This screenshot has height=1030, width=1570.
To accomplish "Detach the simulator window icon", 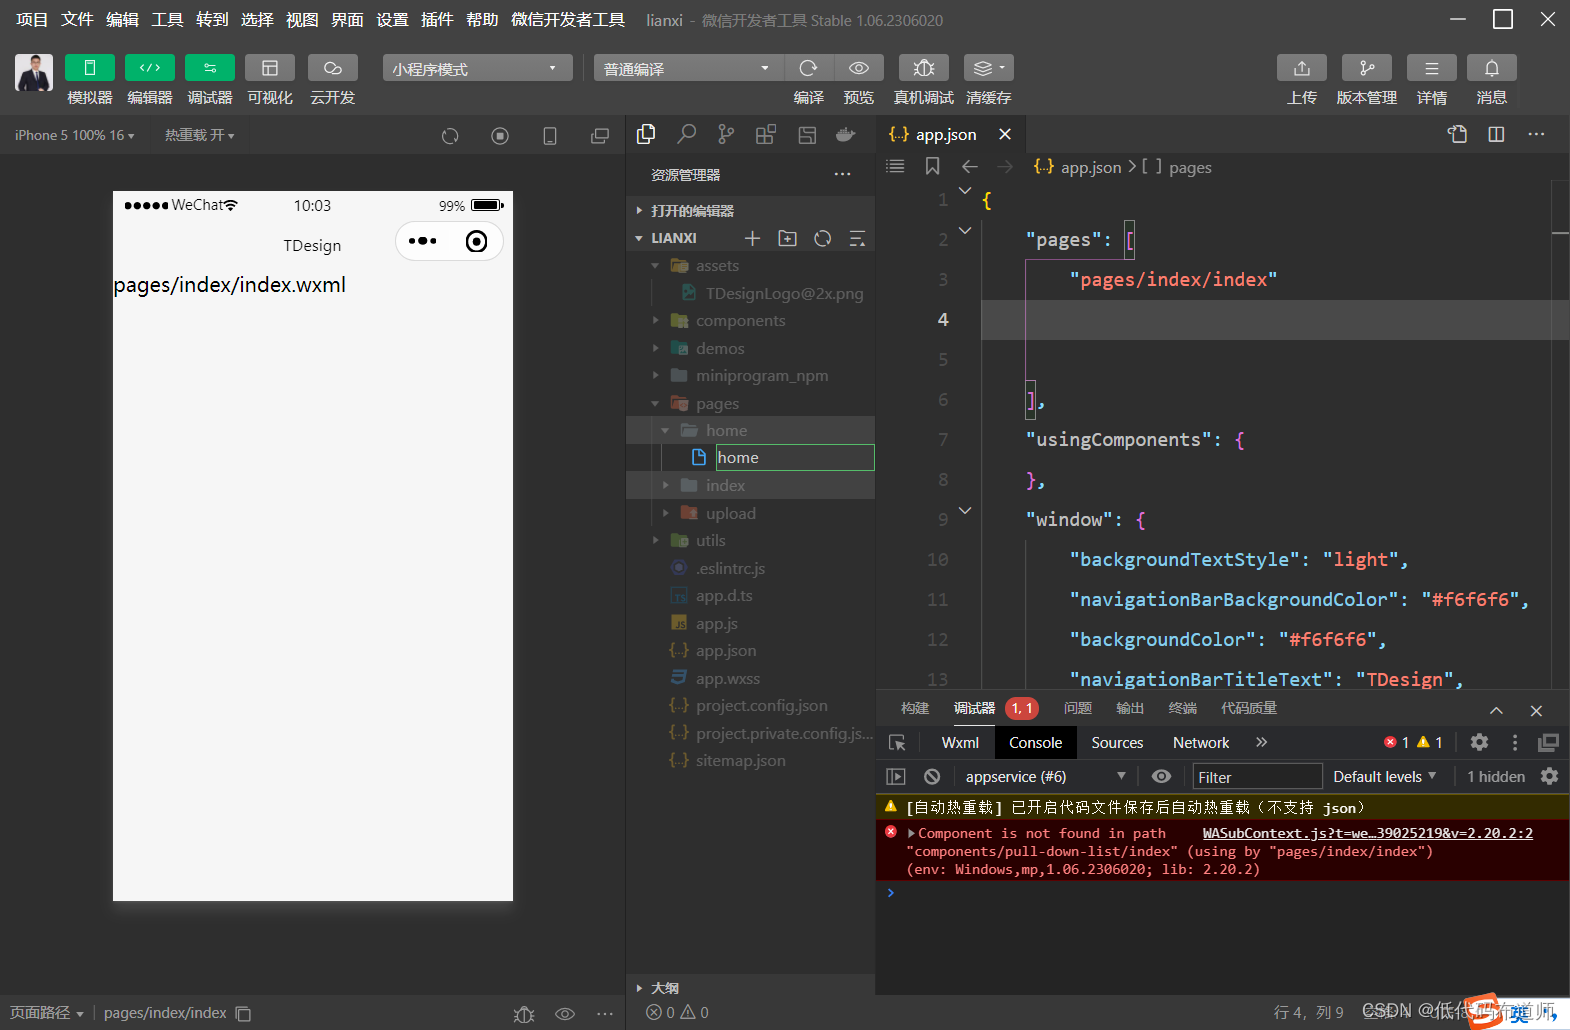I will click(x=600, y=136).
